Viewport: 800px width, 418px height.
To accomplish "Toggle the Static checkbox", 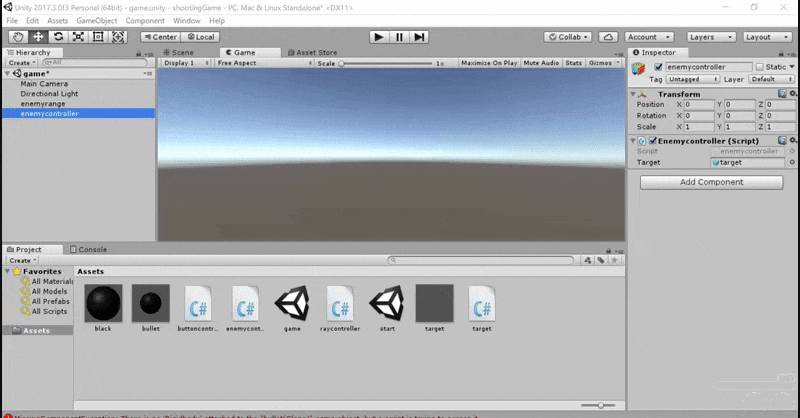I will point(760,67).
